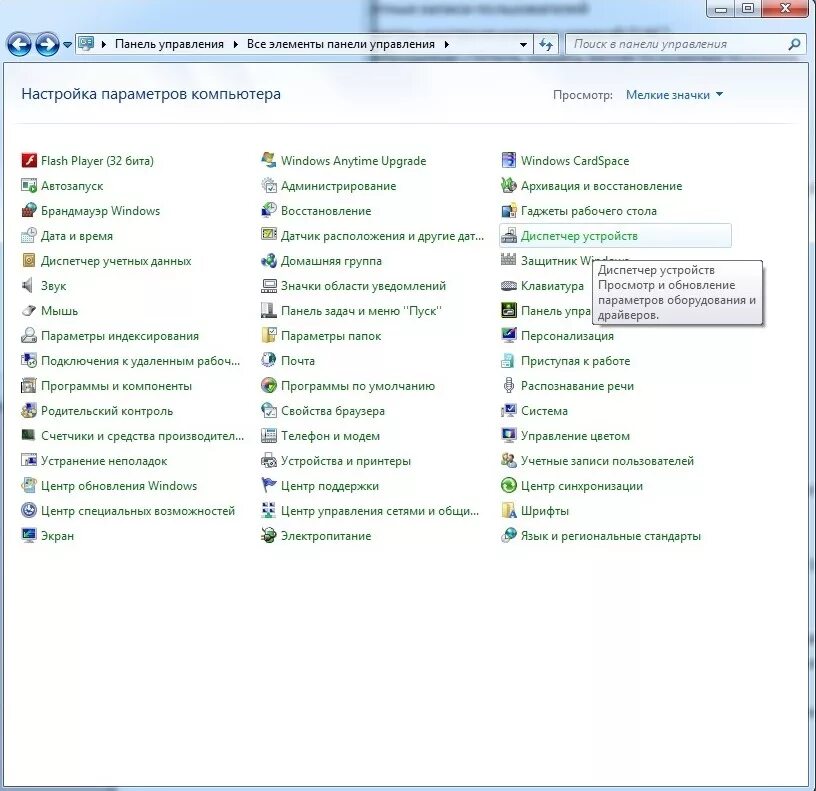Open the Программы и компоненты icon
Image resolution: width=816 pixels, height=791 pixels.
tap(29, 385)
